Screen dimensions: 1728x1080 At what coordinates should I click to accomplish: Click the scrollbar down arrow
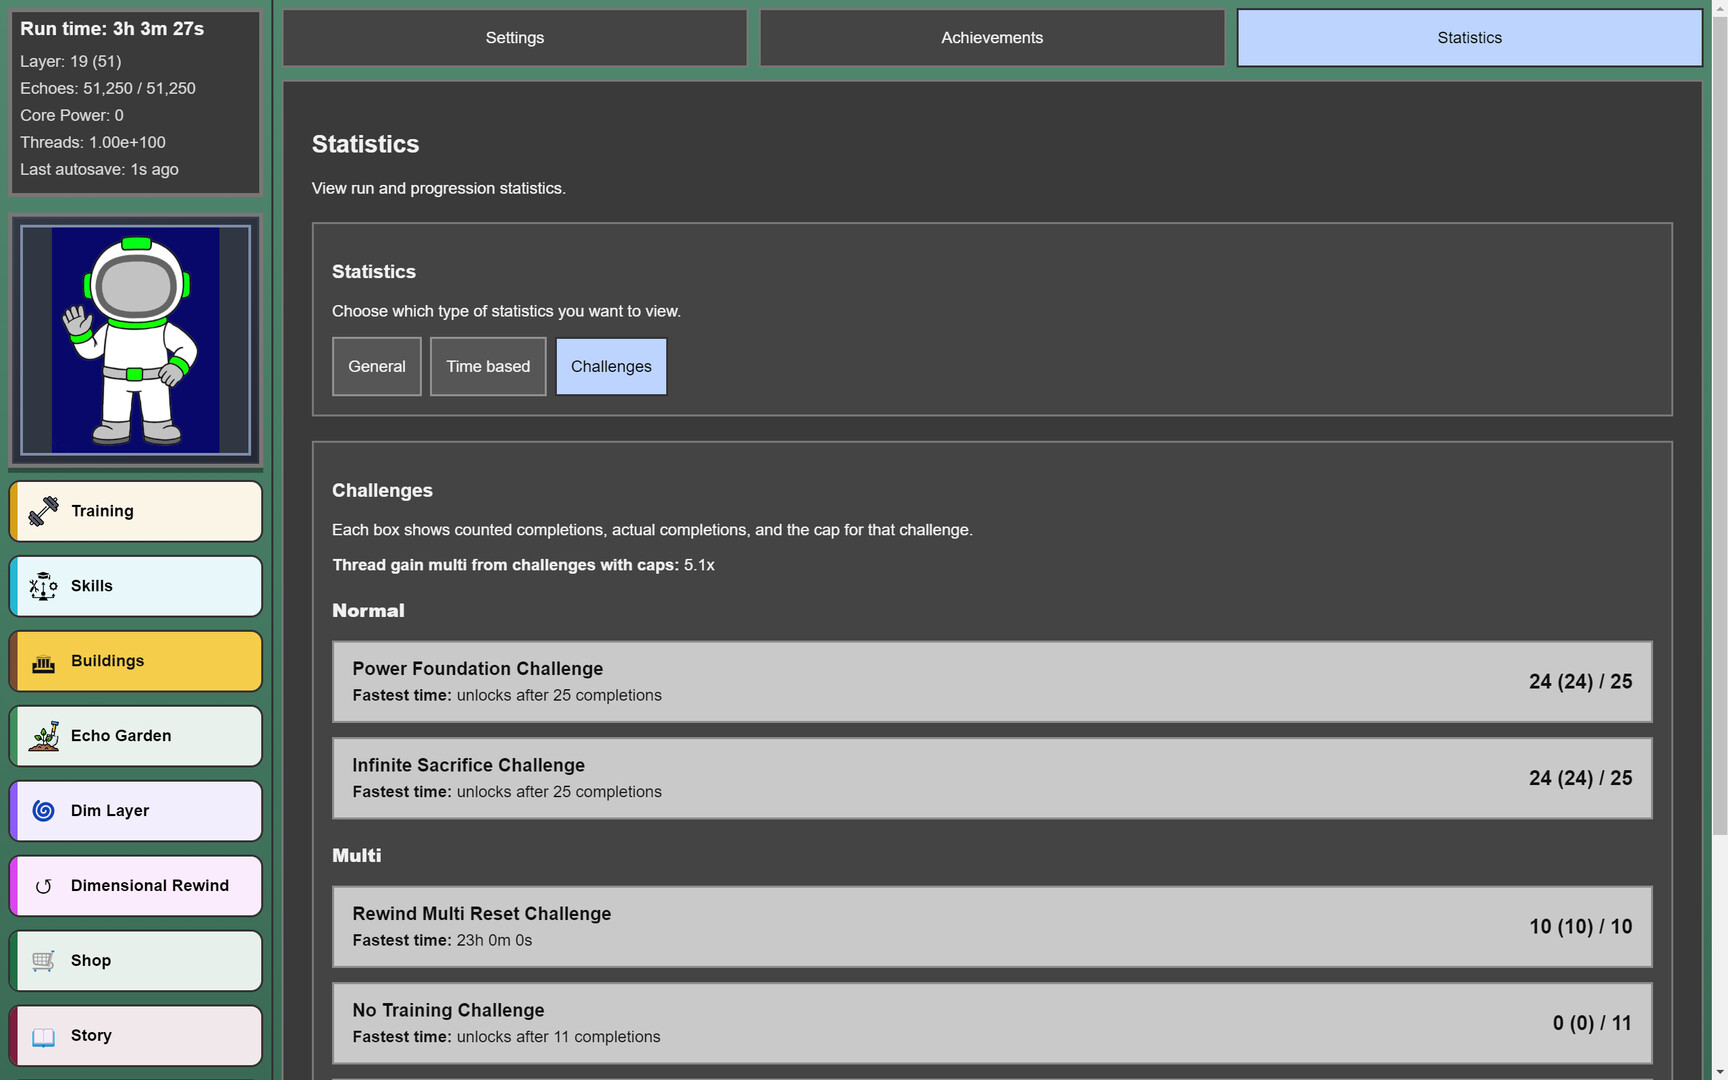tap(1720, 1072)
